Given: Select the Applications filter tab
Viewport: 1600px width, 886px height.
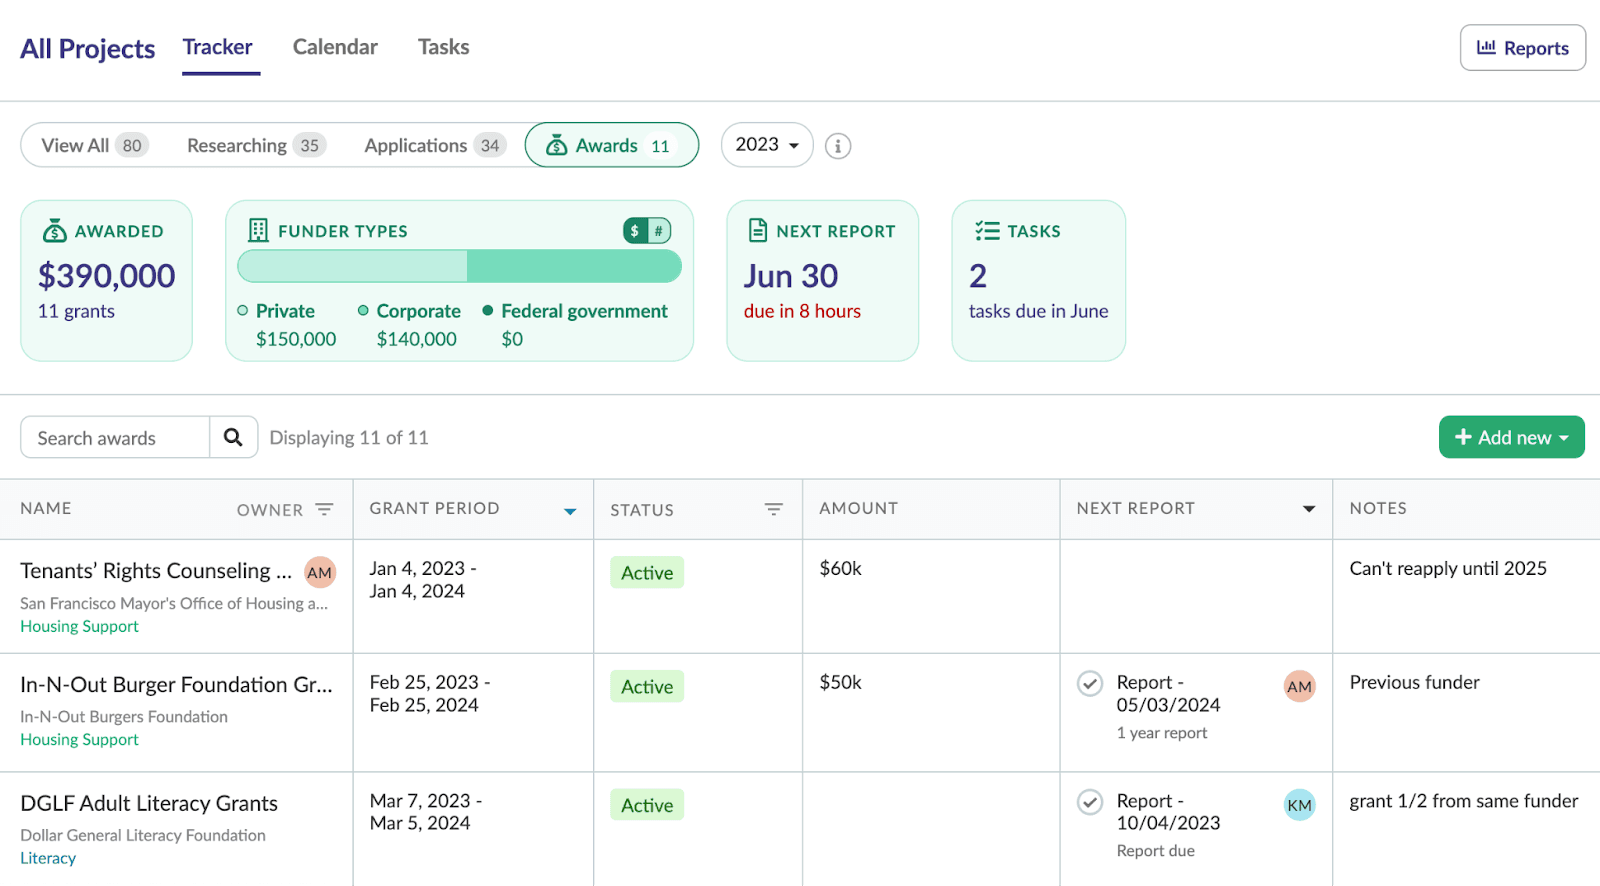Looking at the screenshot, I should tap(434, 146).
